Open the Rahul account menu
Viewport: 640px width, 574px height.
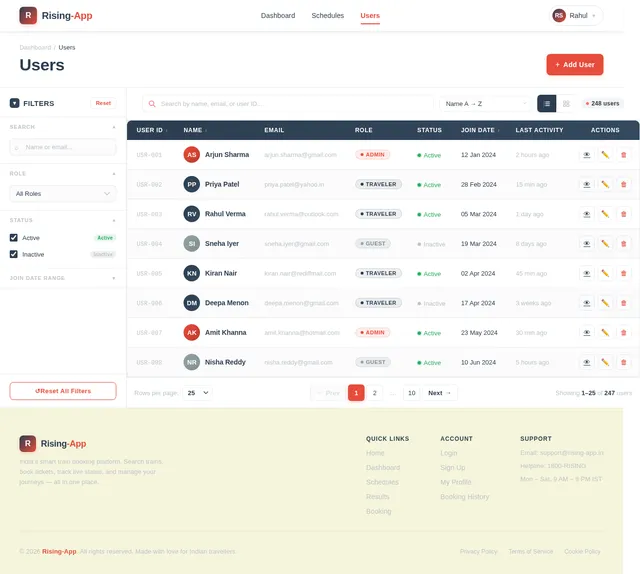(x=576, y=16)
